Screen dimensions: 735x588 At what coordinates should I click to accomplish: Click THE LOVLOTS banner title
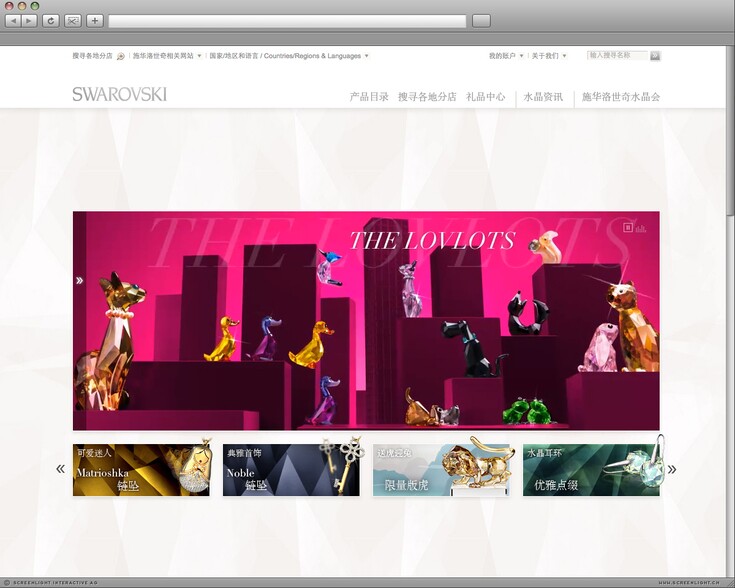coord(432,241)
